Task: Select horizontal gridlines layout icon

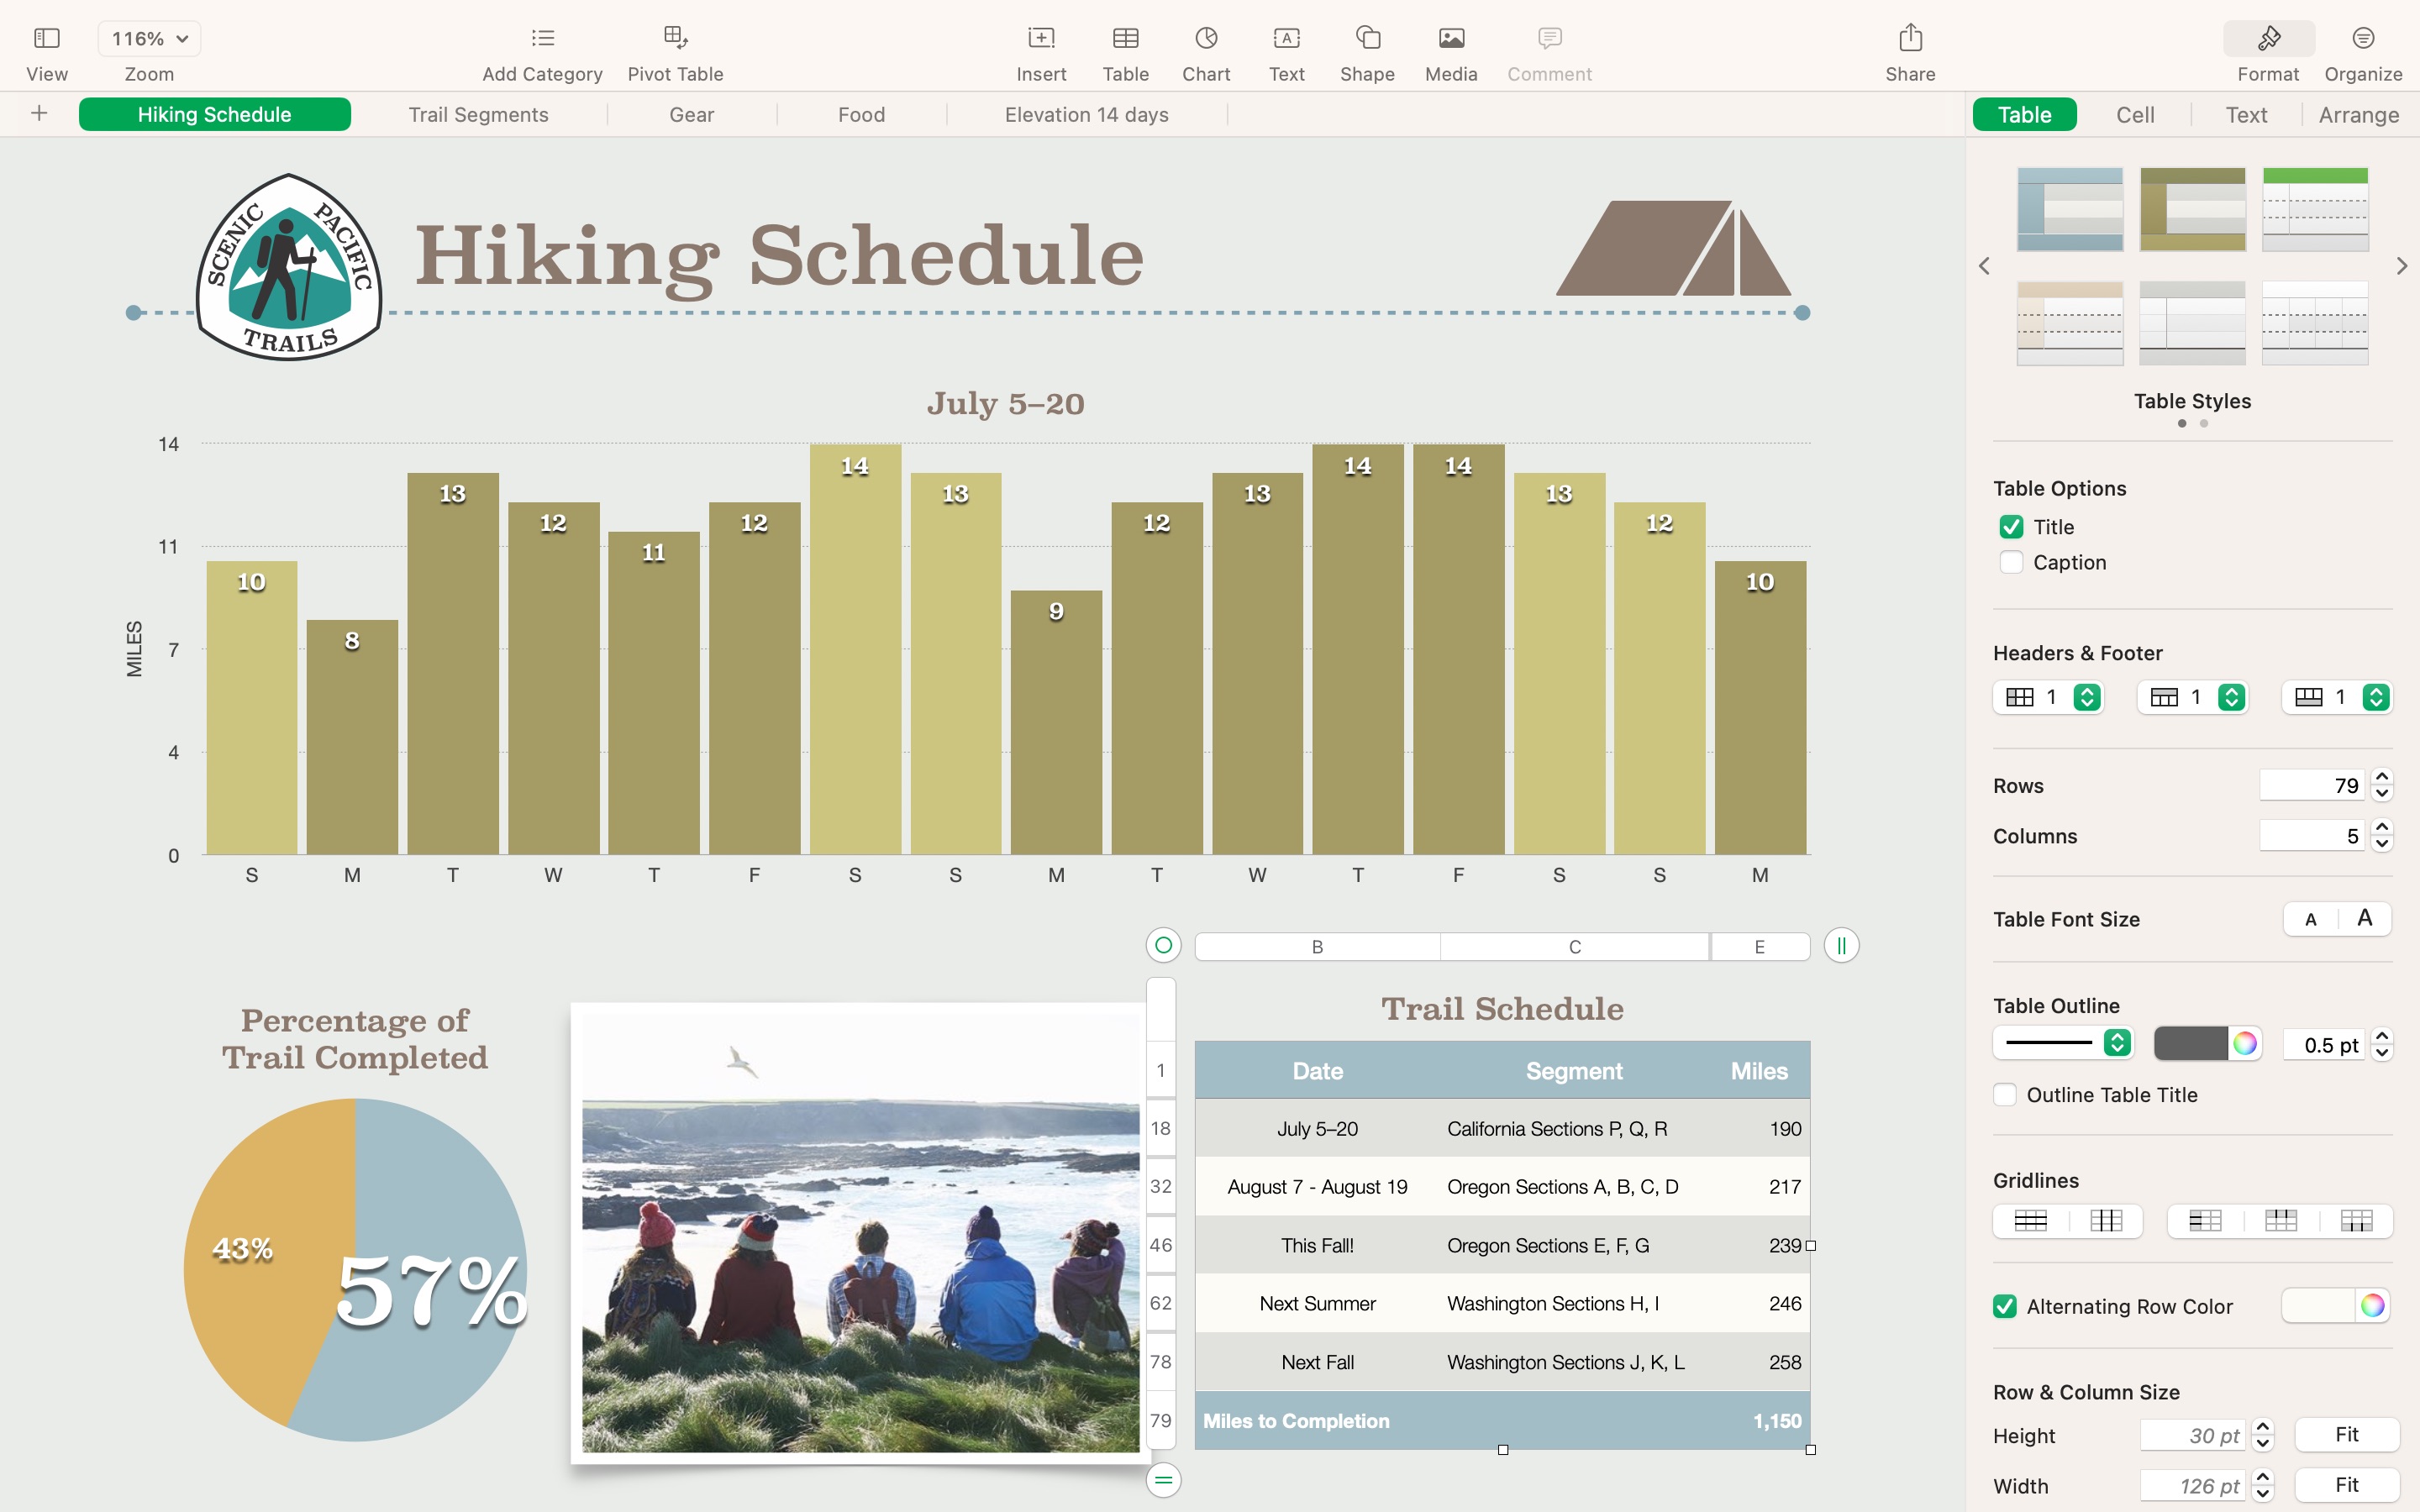Action: click(x=2028, y=1220)
